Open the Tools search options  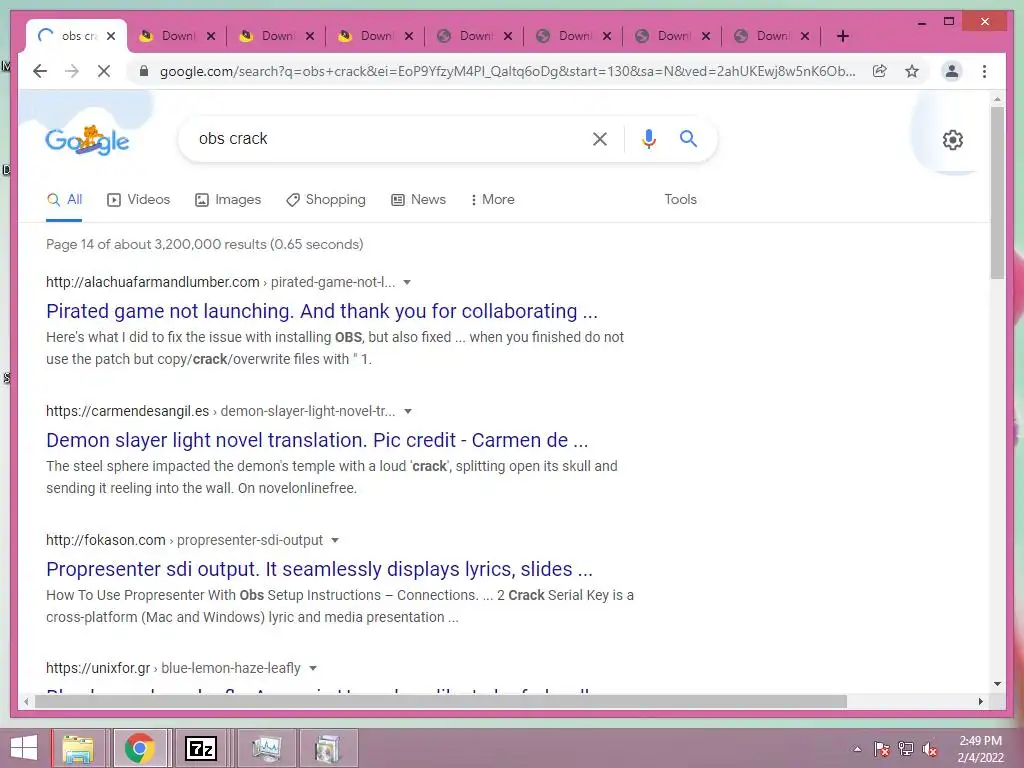tap(680, 200)
